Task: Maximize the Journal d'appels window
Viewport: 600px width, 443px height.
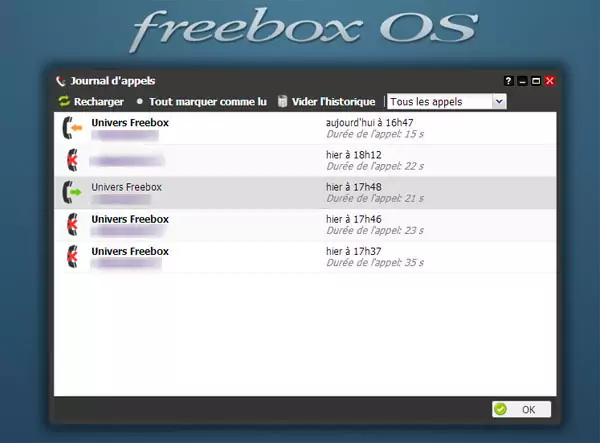Action: (536, 81)
